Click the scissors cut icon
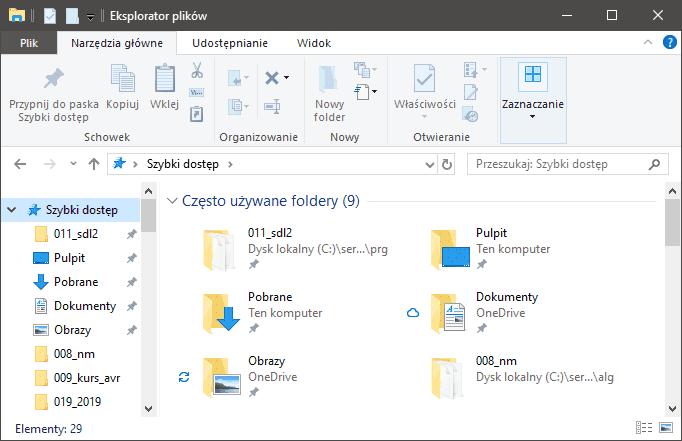This screenshot has width=682, height=441. pos(197,71)
